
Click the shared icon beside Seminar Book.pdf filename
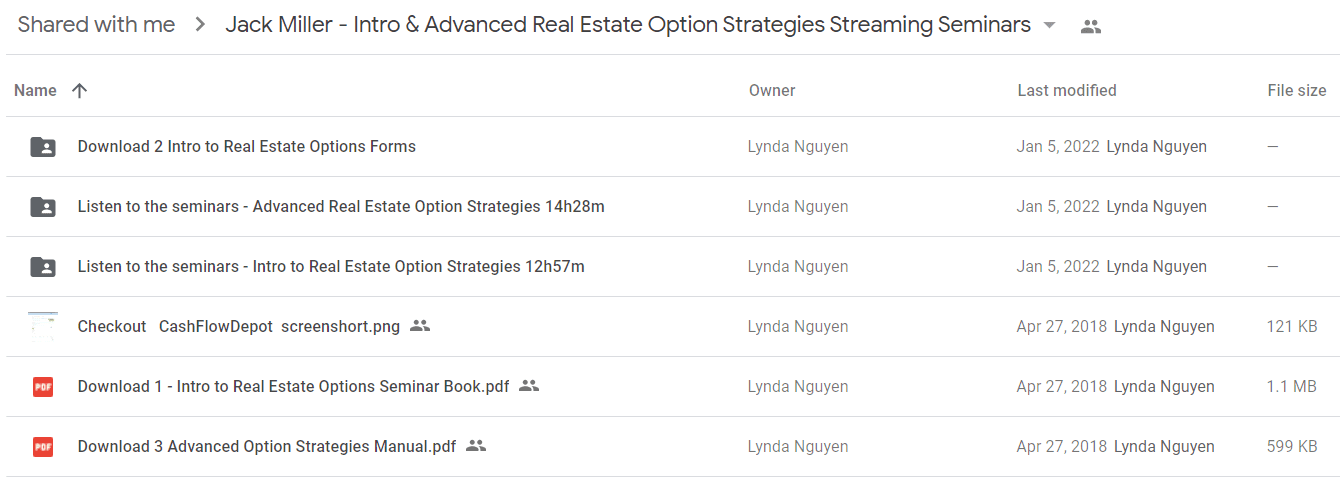(529, 386)
